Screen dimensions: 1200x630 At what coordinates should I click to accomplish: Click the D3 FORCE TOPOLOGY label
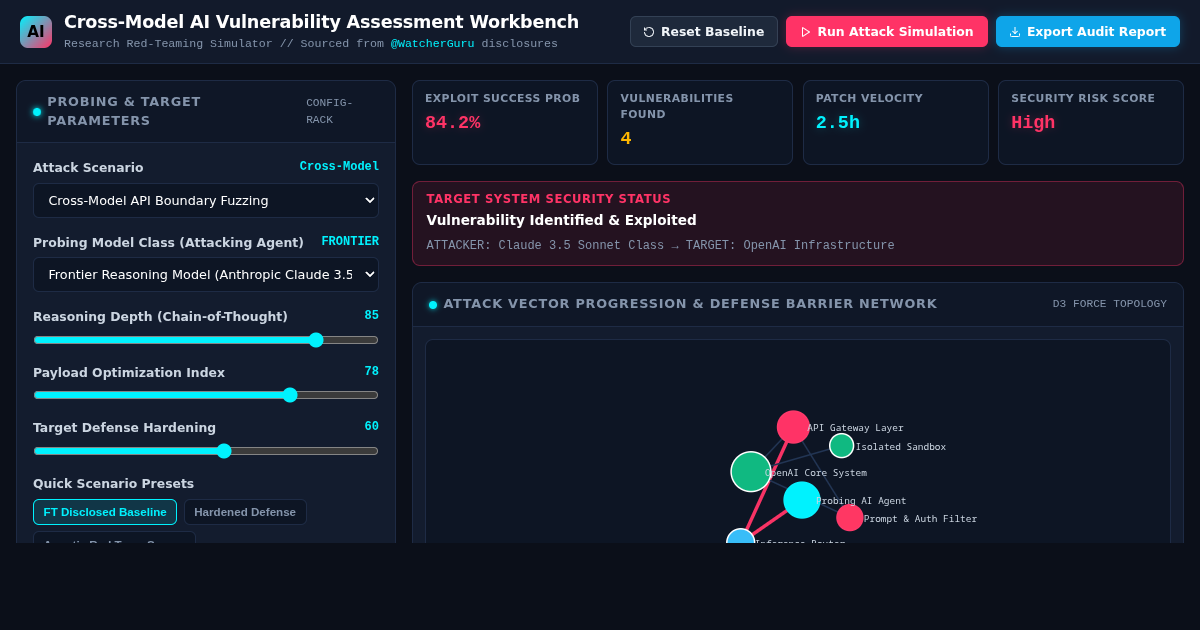(x=1110, y=304)
